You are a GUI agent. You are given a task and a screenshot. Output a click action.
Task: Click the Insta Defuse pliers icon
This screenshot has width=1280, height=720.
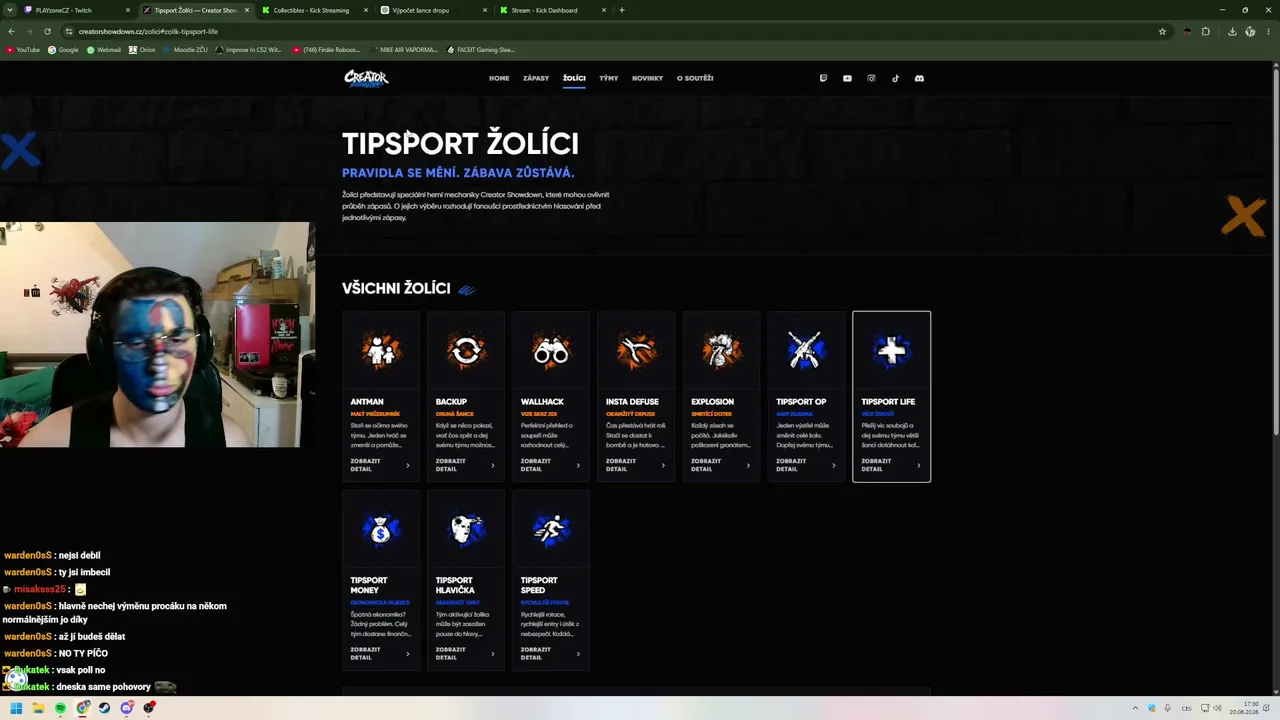[x=636, y=350]
